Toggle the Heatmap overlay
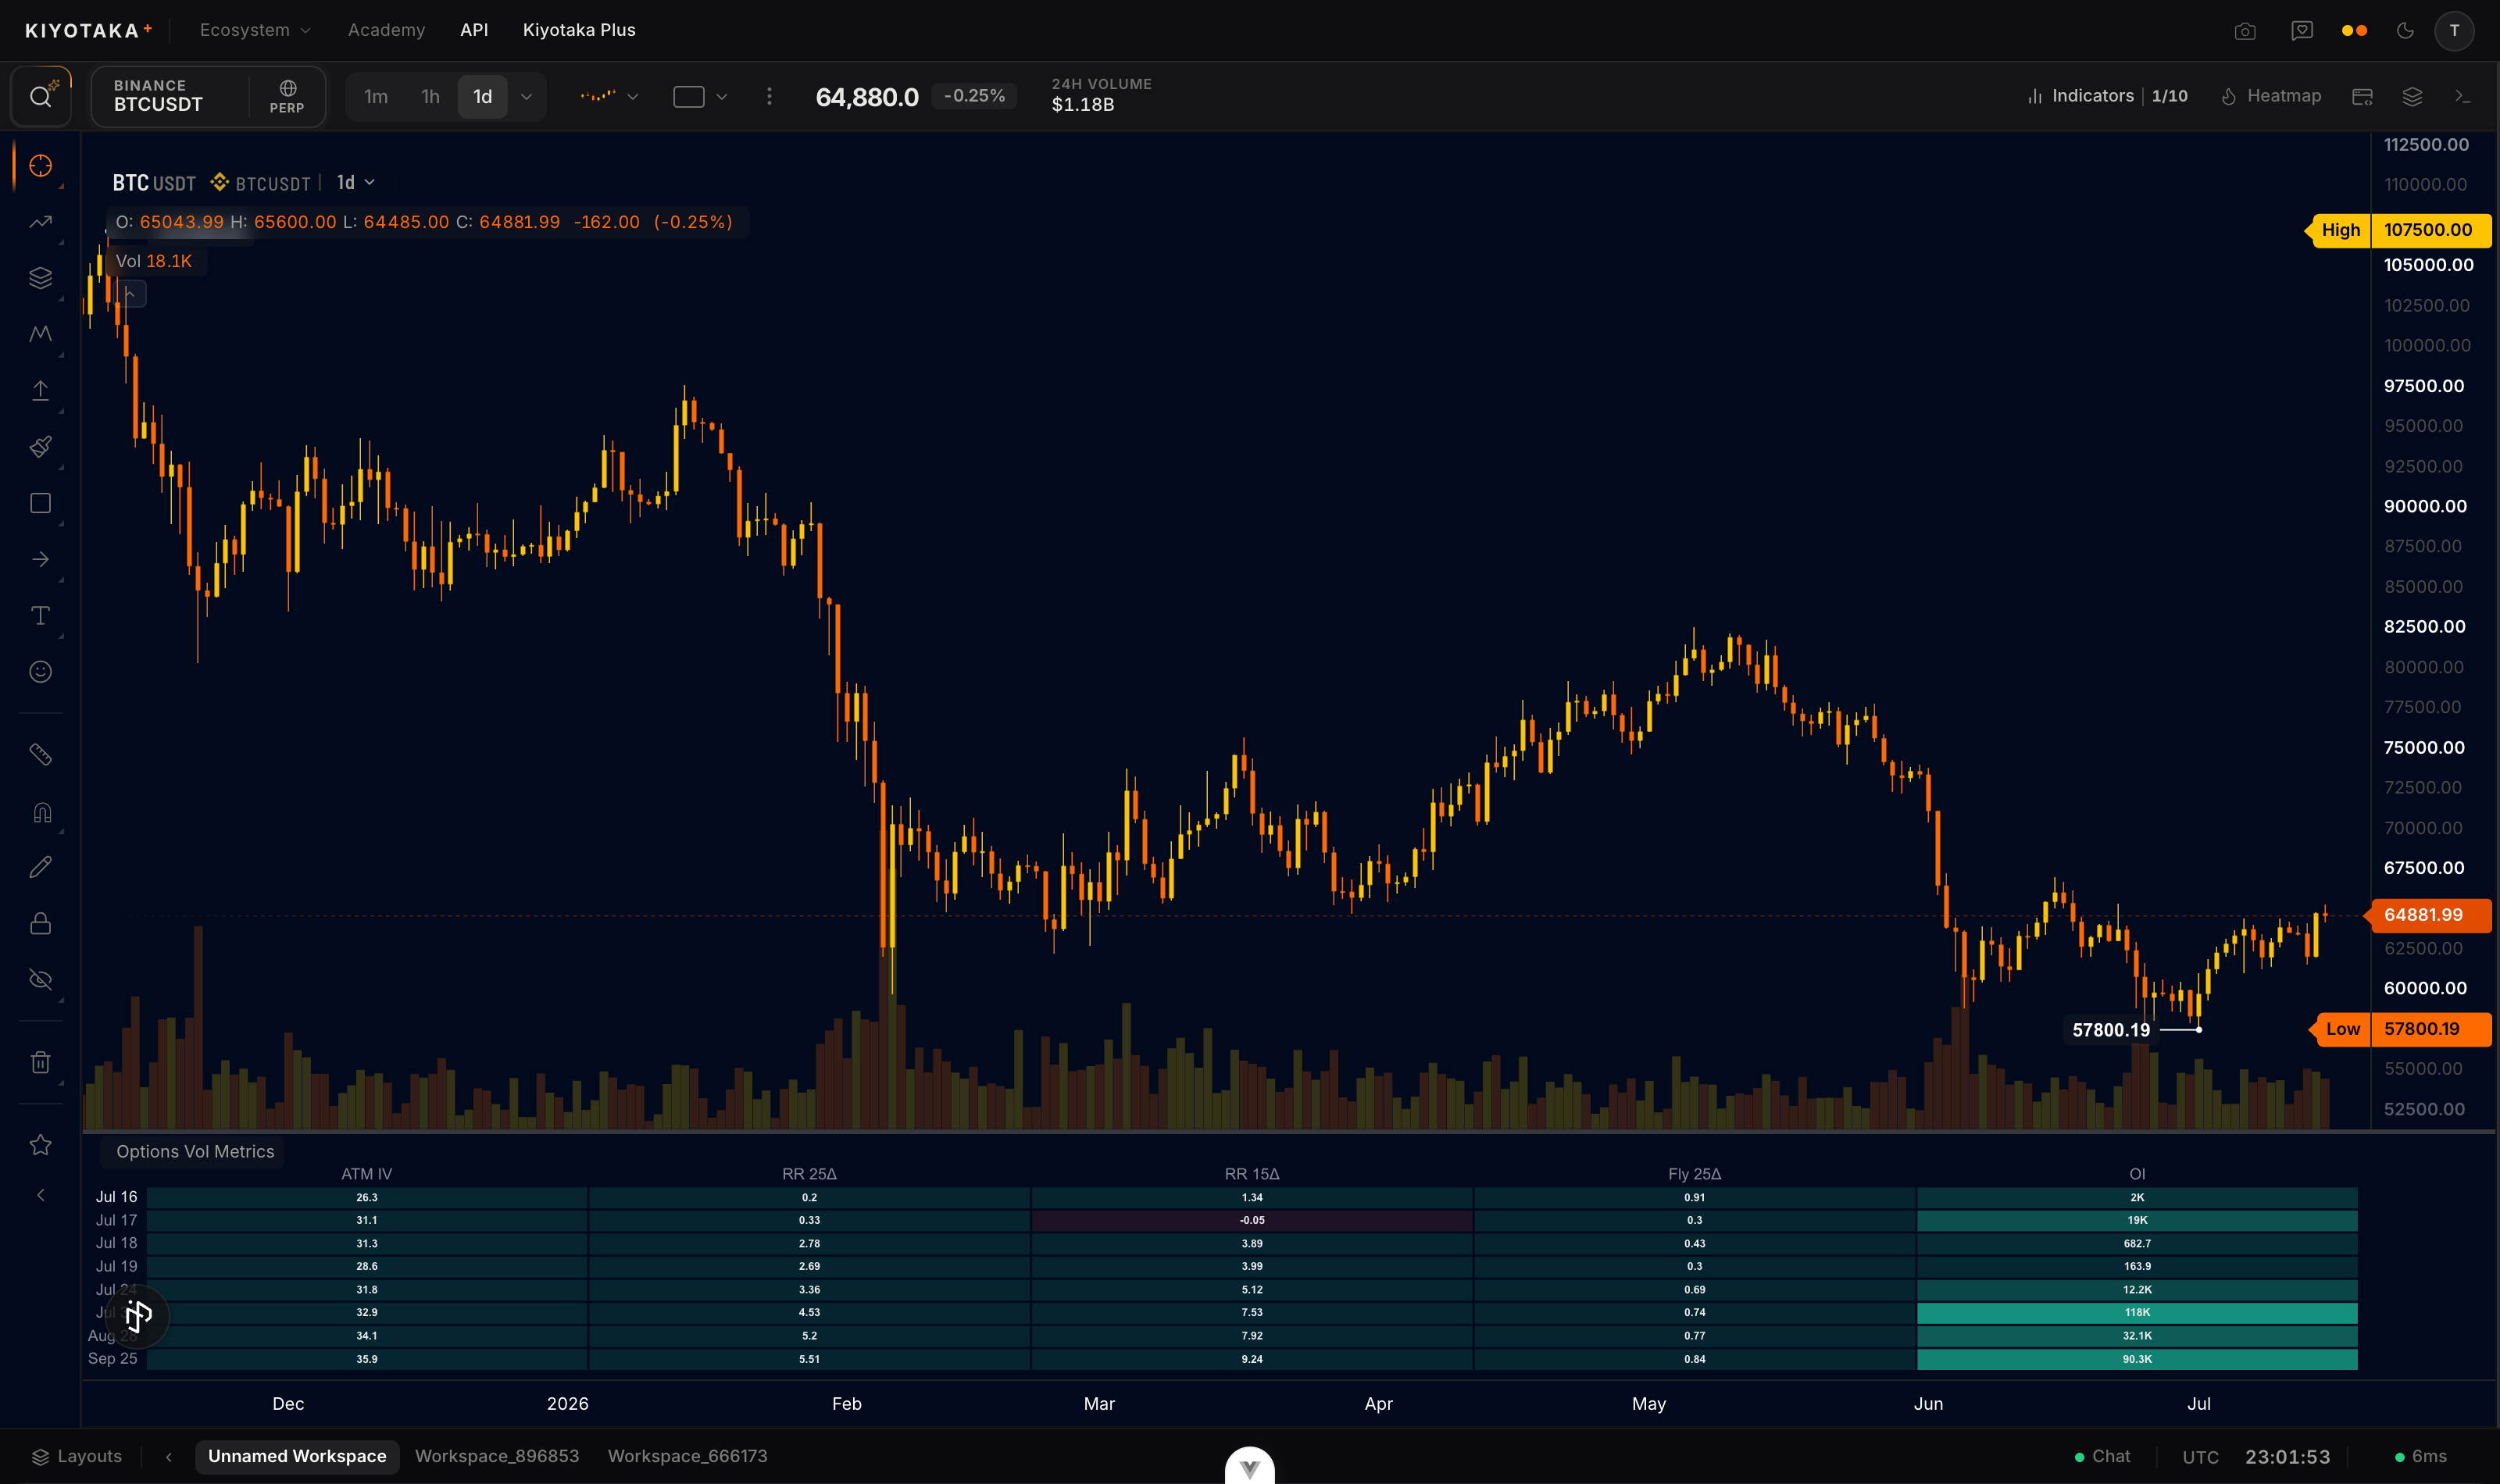 2271,96
